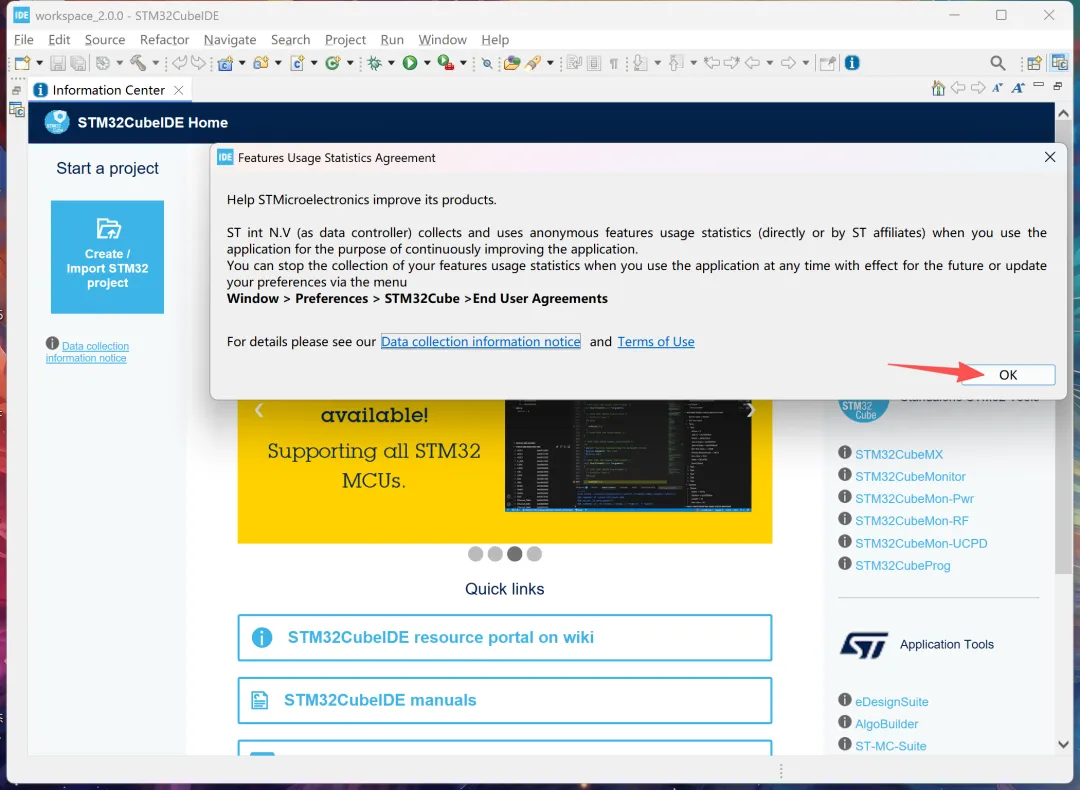Click the Previous Annotation icon
This screenshot has width=1080, height=790.
676,63
